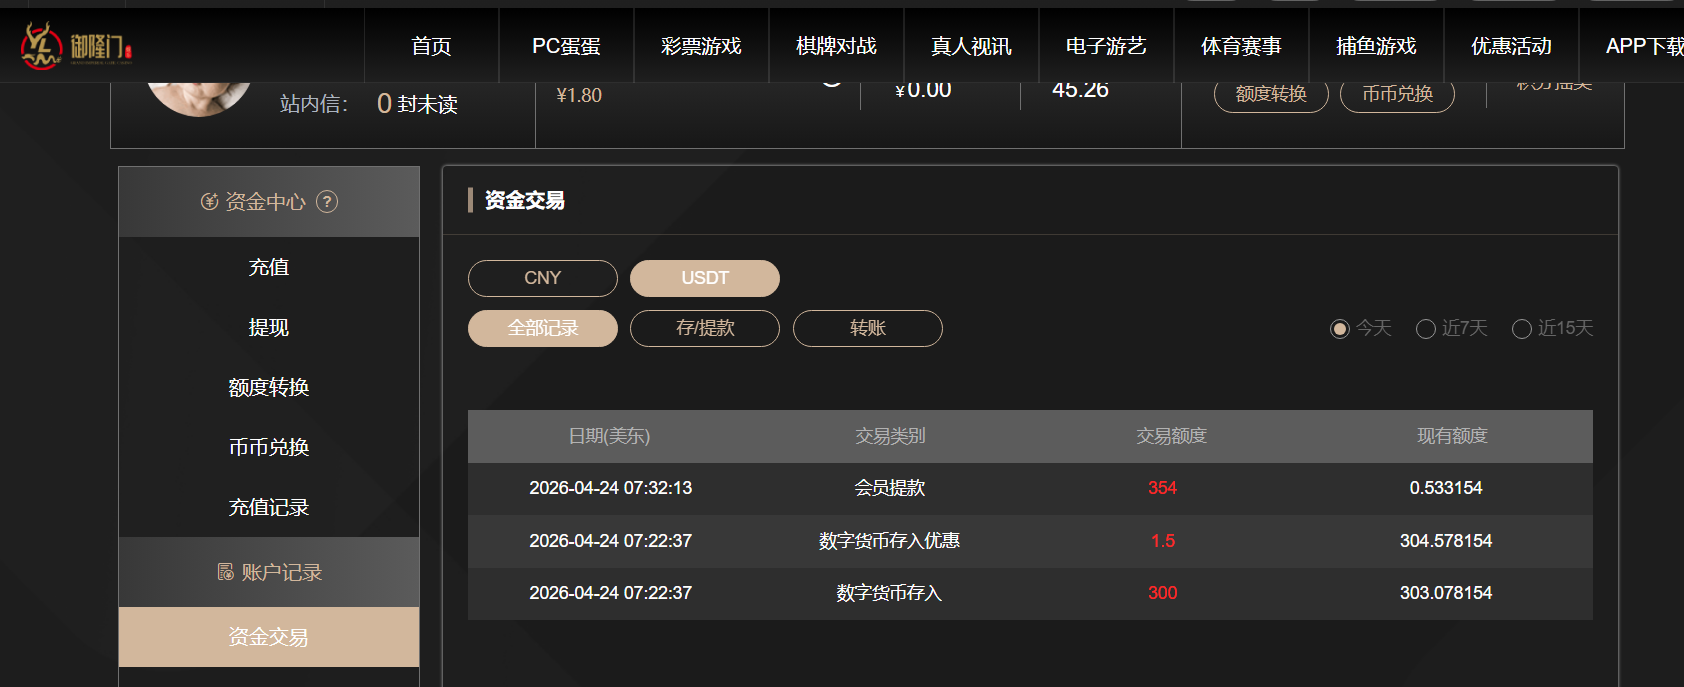Open the 电子游艺 menu item
1684x687 pixels.
1106,46
